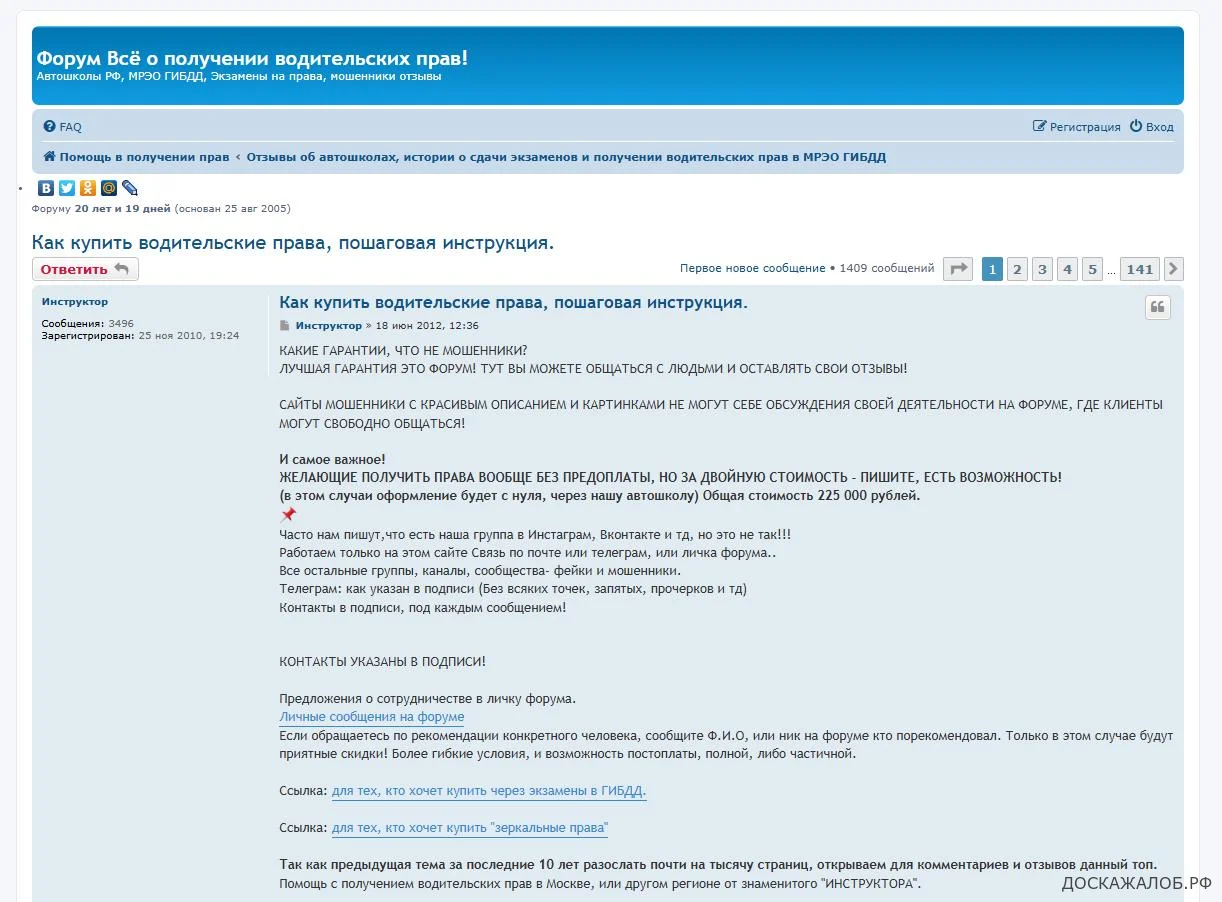Share via the Twitter bird icon
This screenshot has height=902, width=1222.
(x=67, y=188)
